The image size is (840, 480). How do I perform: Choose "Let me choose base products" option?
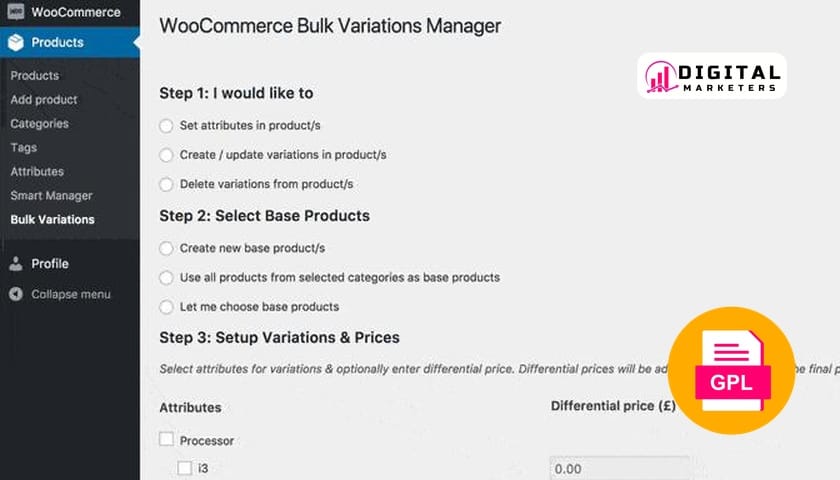coord(166,307)
